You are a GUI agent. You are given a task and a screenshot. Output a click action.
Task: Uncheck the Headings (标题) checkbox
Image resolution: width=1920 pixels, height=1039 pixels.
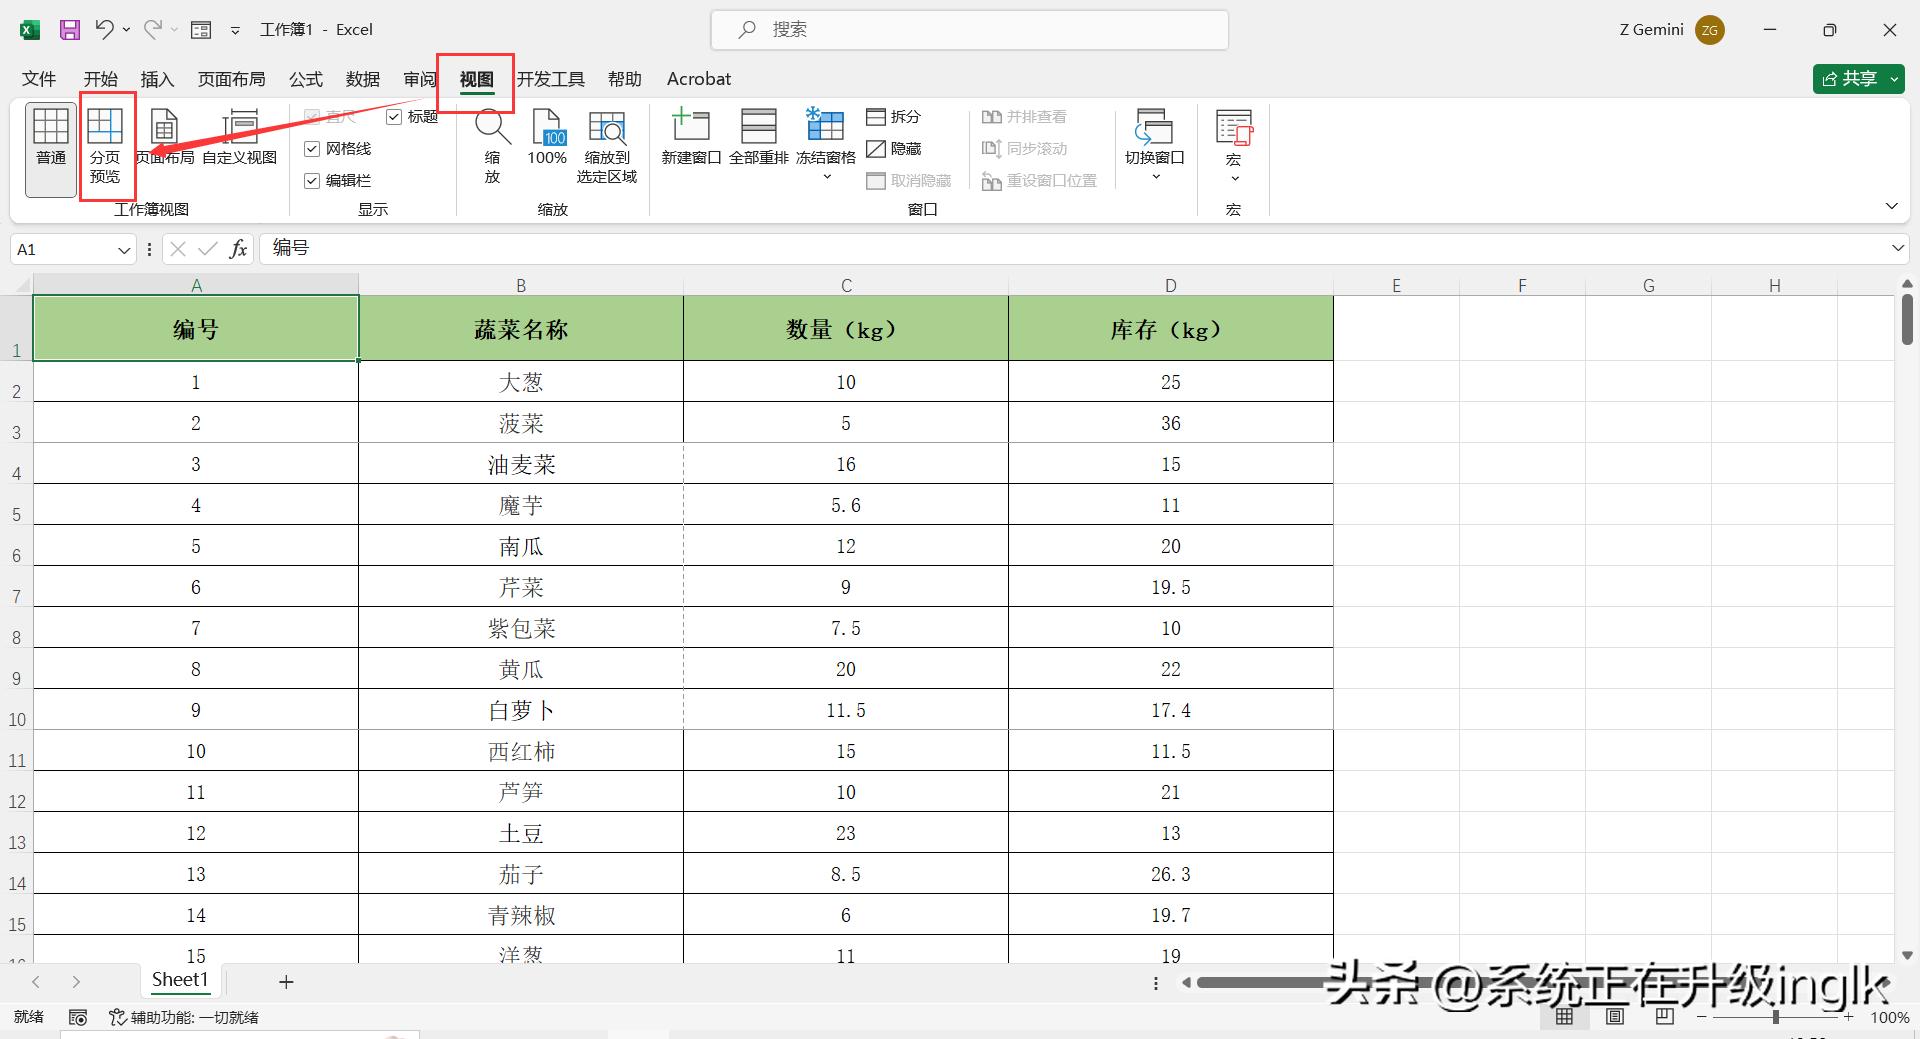(394, 117)
